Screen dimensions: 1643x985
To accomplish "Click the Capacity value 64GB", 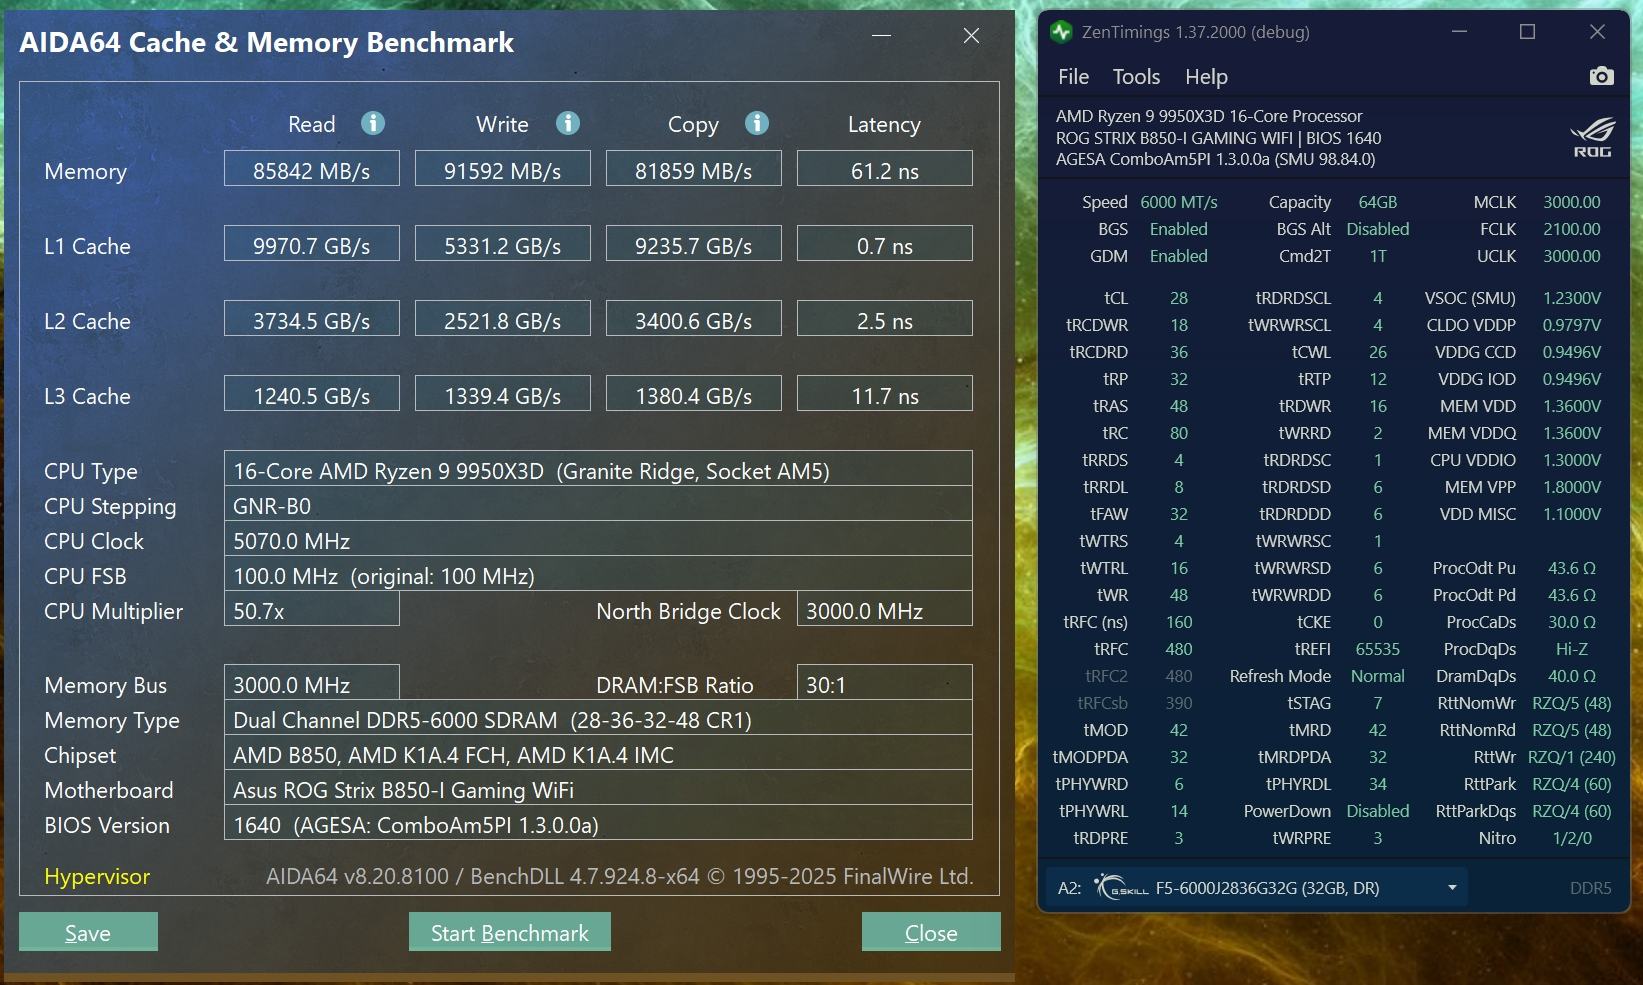I will (1378, 202).
